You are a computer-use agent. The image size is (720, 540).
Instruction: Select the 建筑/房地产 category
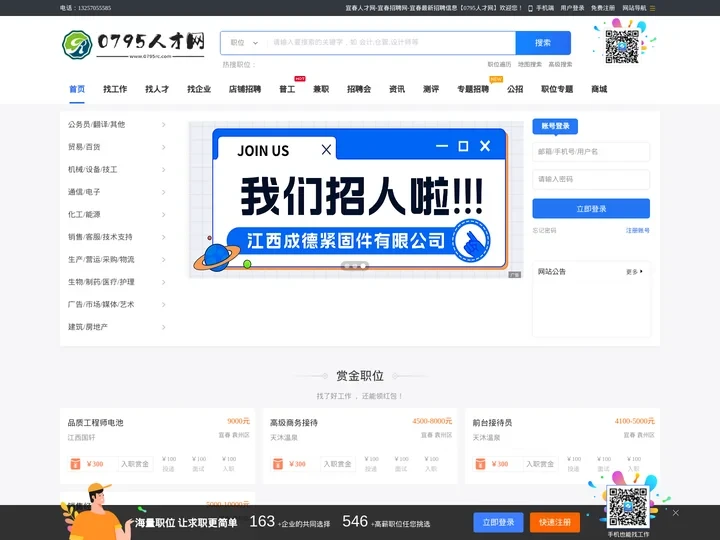tap(88, 327)
